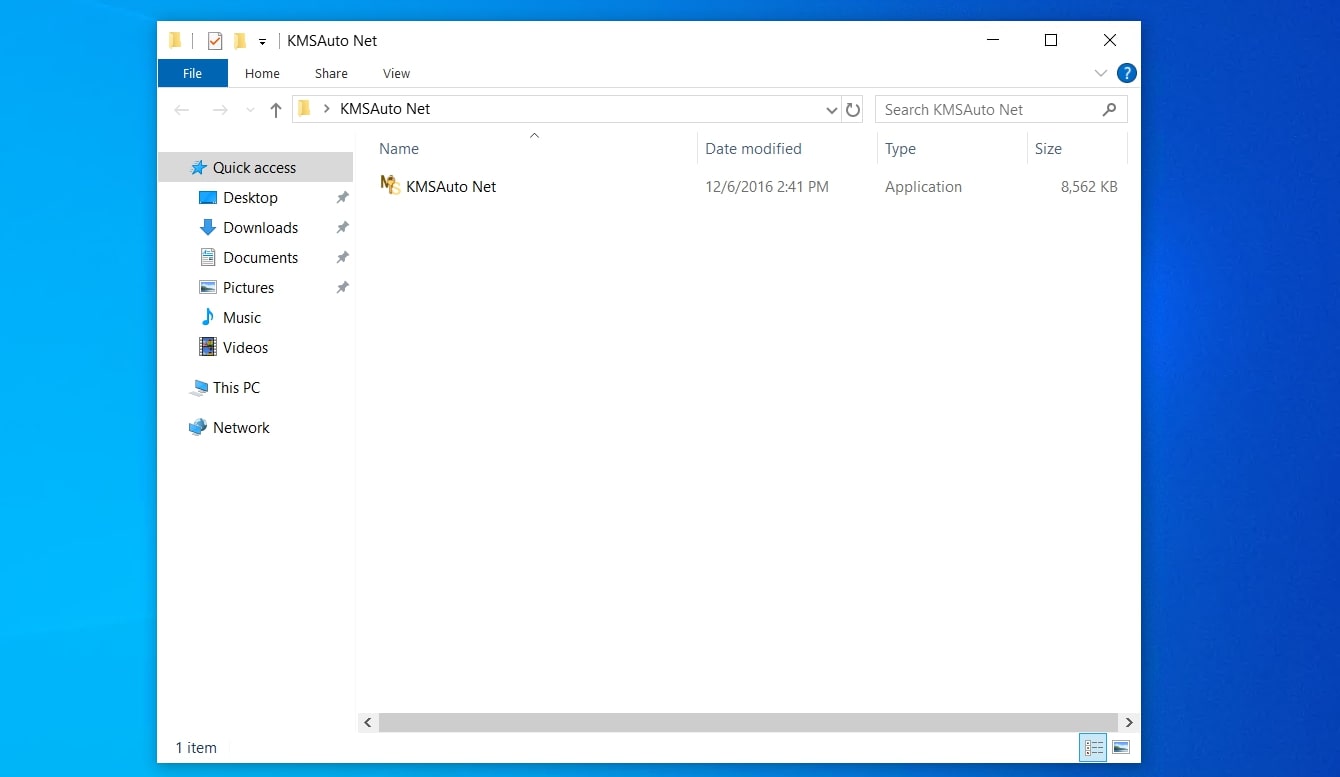Click the Back navigation arrow
This screenshot has height=777, width=1340.
pyautogui.click(x=181, y=110)
